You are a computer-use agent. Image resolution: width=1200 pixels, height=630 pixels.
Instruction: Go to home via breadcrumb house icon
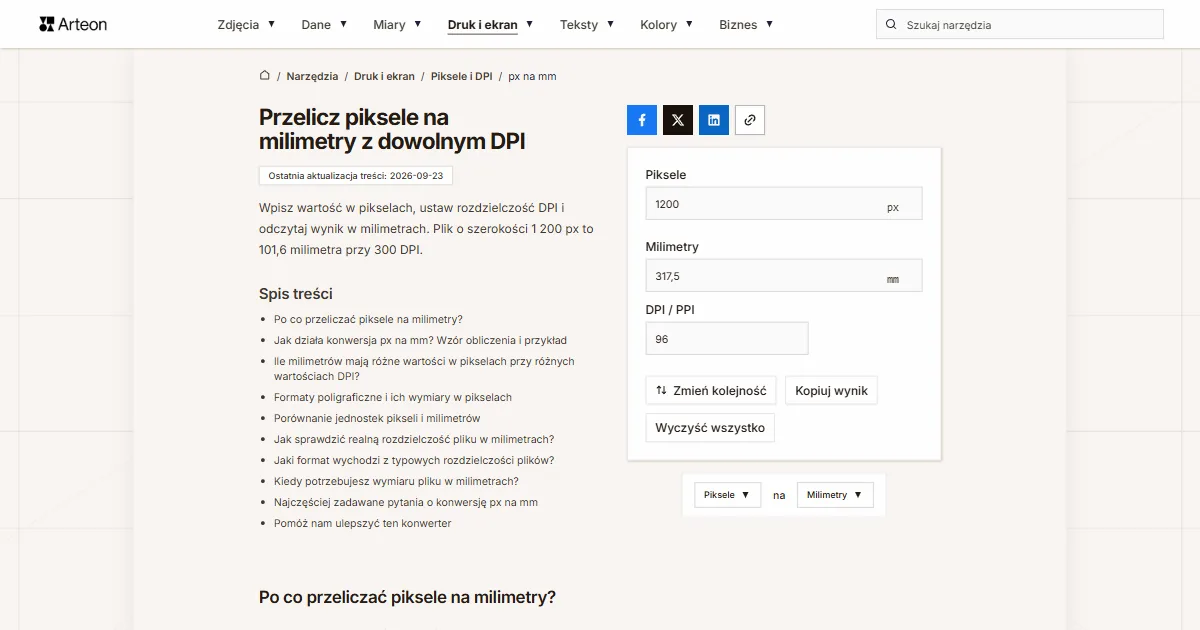click(265, 76)
